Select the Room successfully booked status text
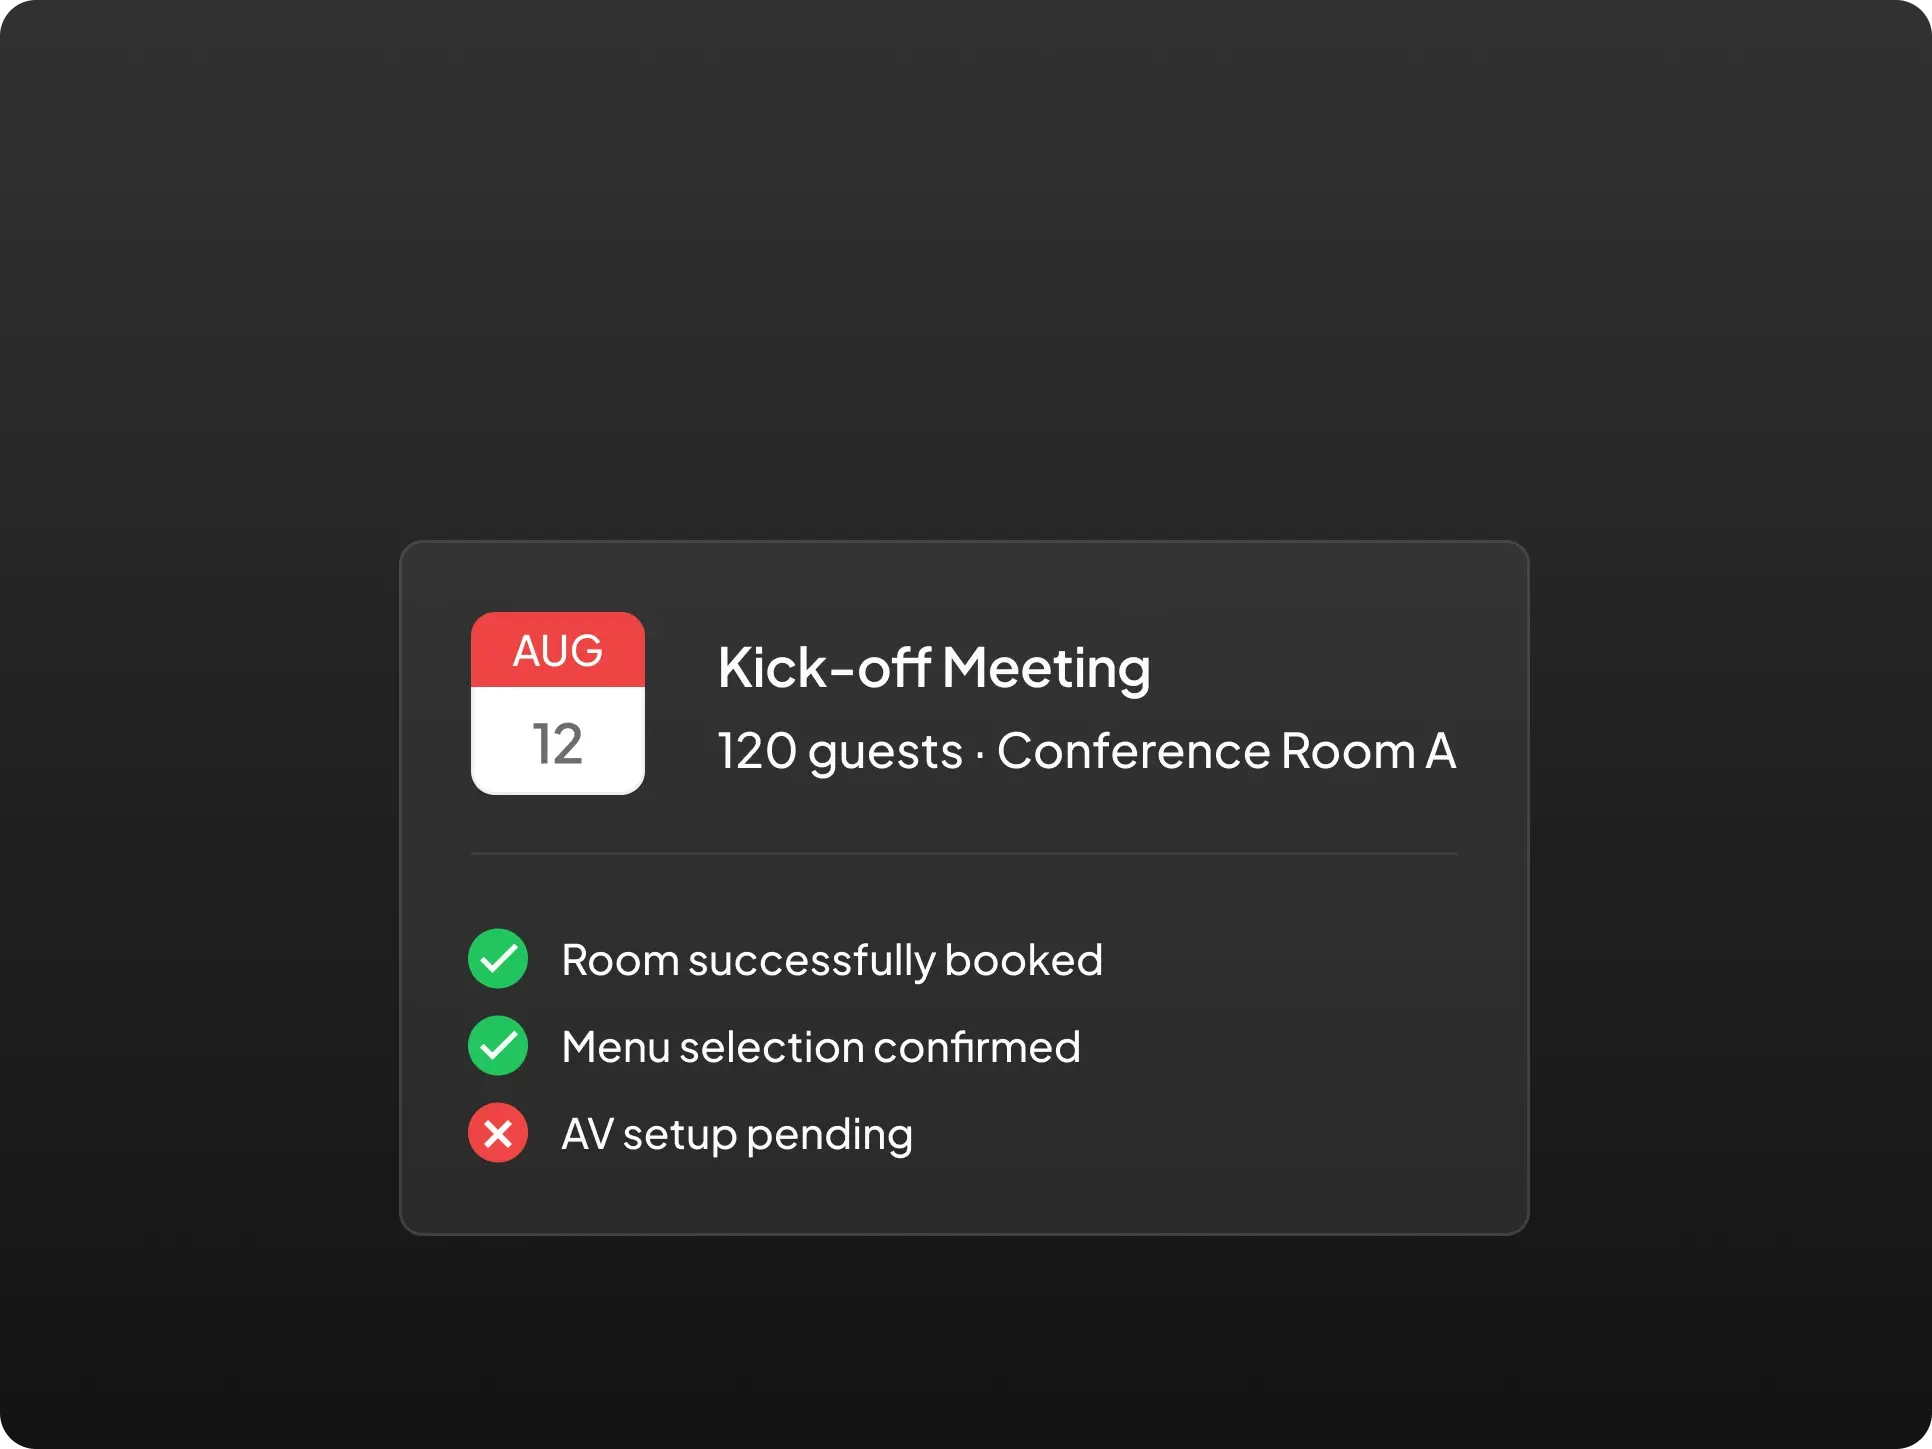Viewport: 1932px width, 1449px height. pos(832,960)
